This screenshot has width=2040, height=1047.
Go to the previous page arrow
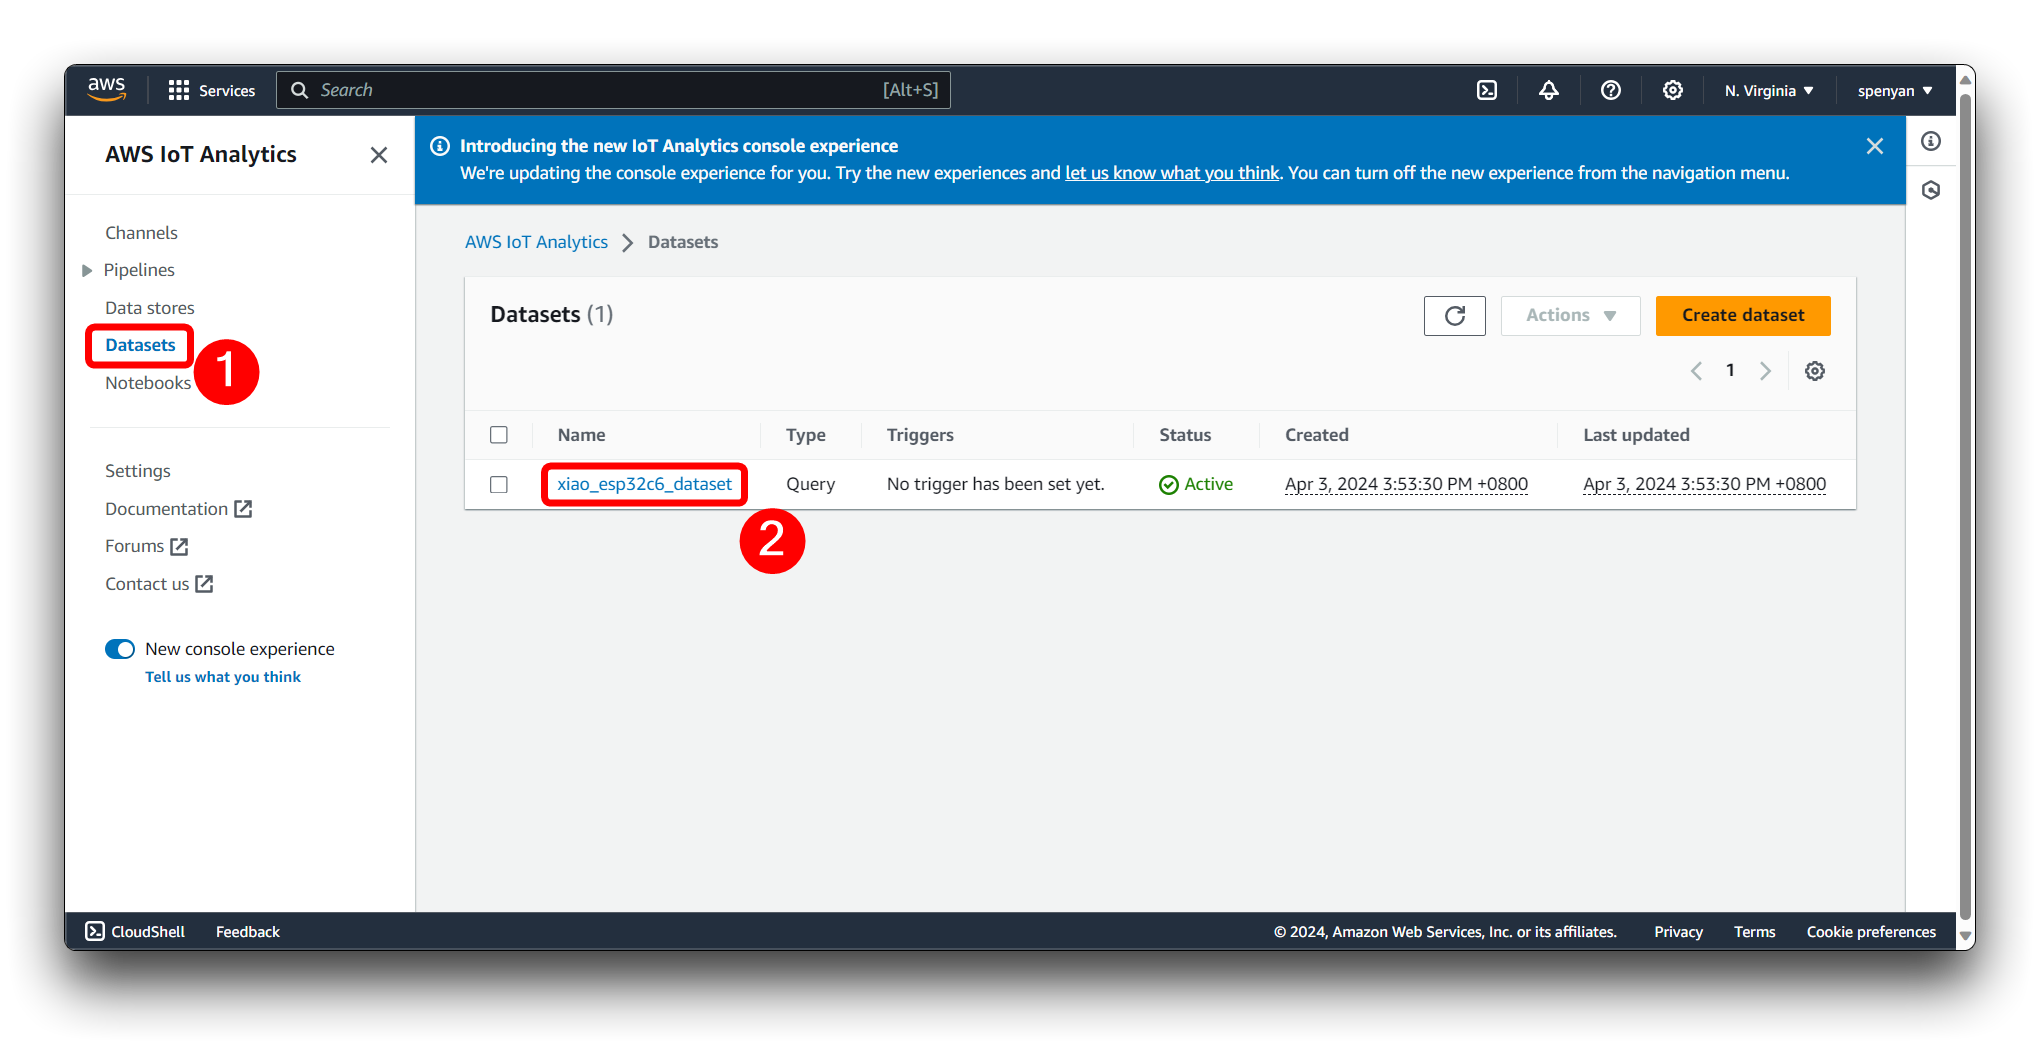coord(1696,371)
